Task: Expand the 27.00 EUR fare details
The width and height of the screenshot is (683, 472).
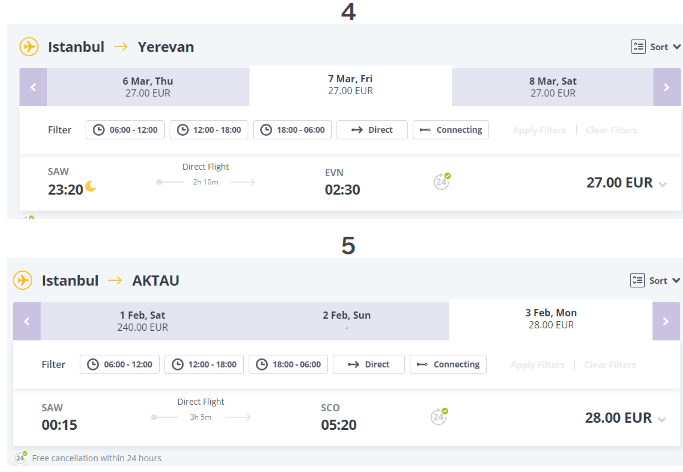Action: pos(662,184)
